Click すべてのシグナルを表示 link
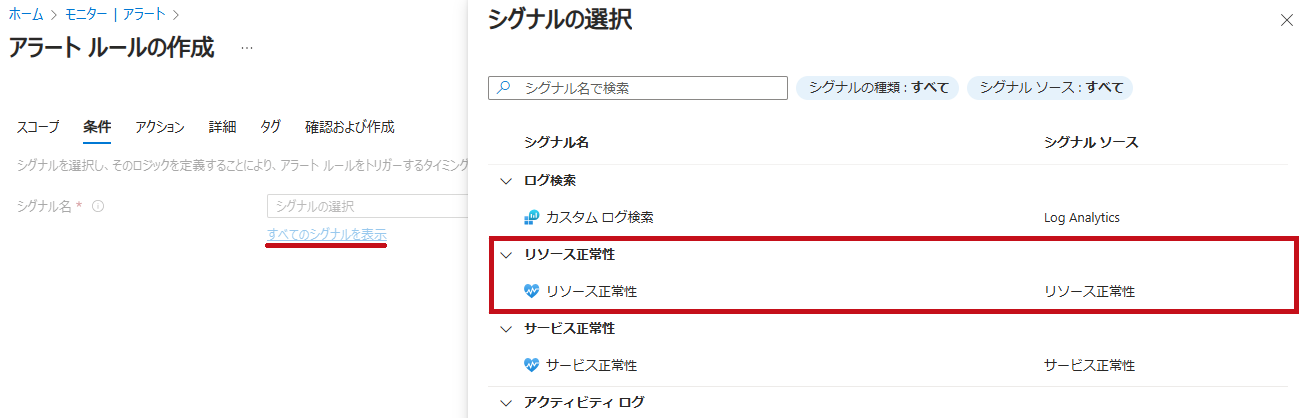The width and height of the screenshot is (1302, 418). click(x=327, y=235)
